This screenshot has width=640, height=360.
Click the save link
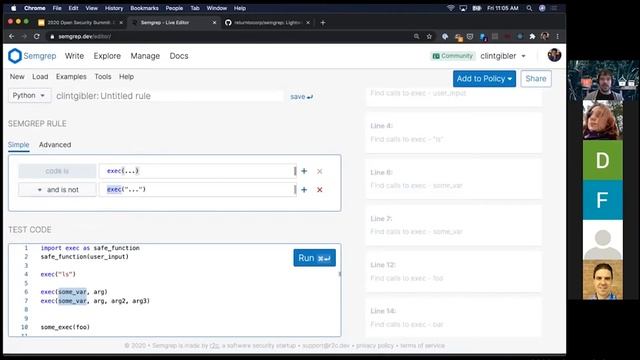coord(301,97)
